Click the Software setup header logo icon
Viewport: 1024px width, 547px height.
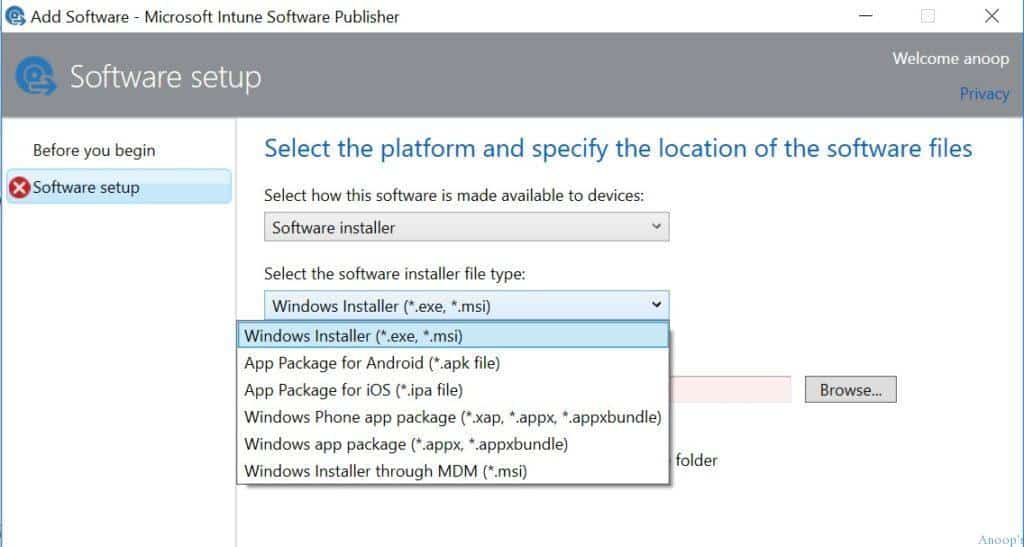point(37,78)
